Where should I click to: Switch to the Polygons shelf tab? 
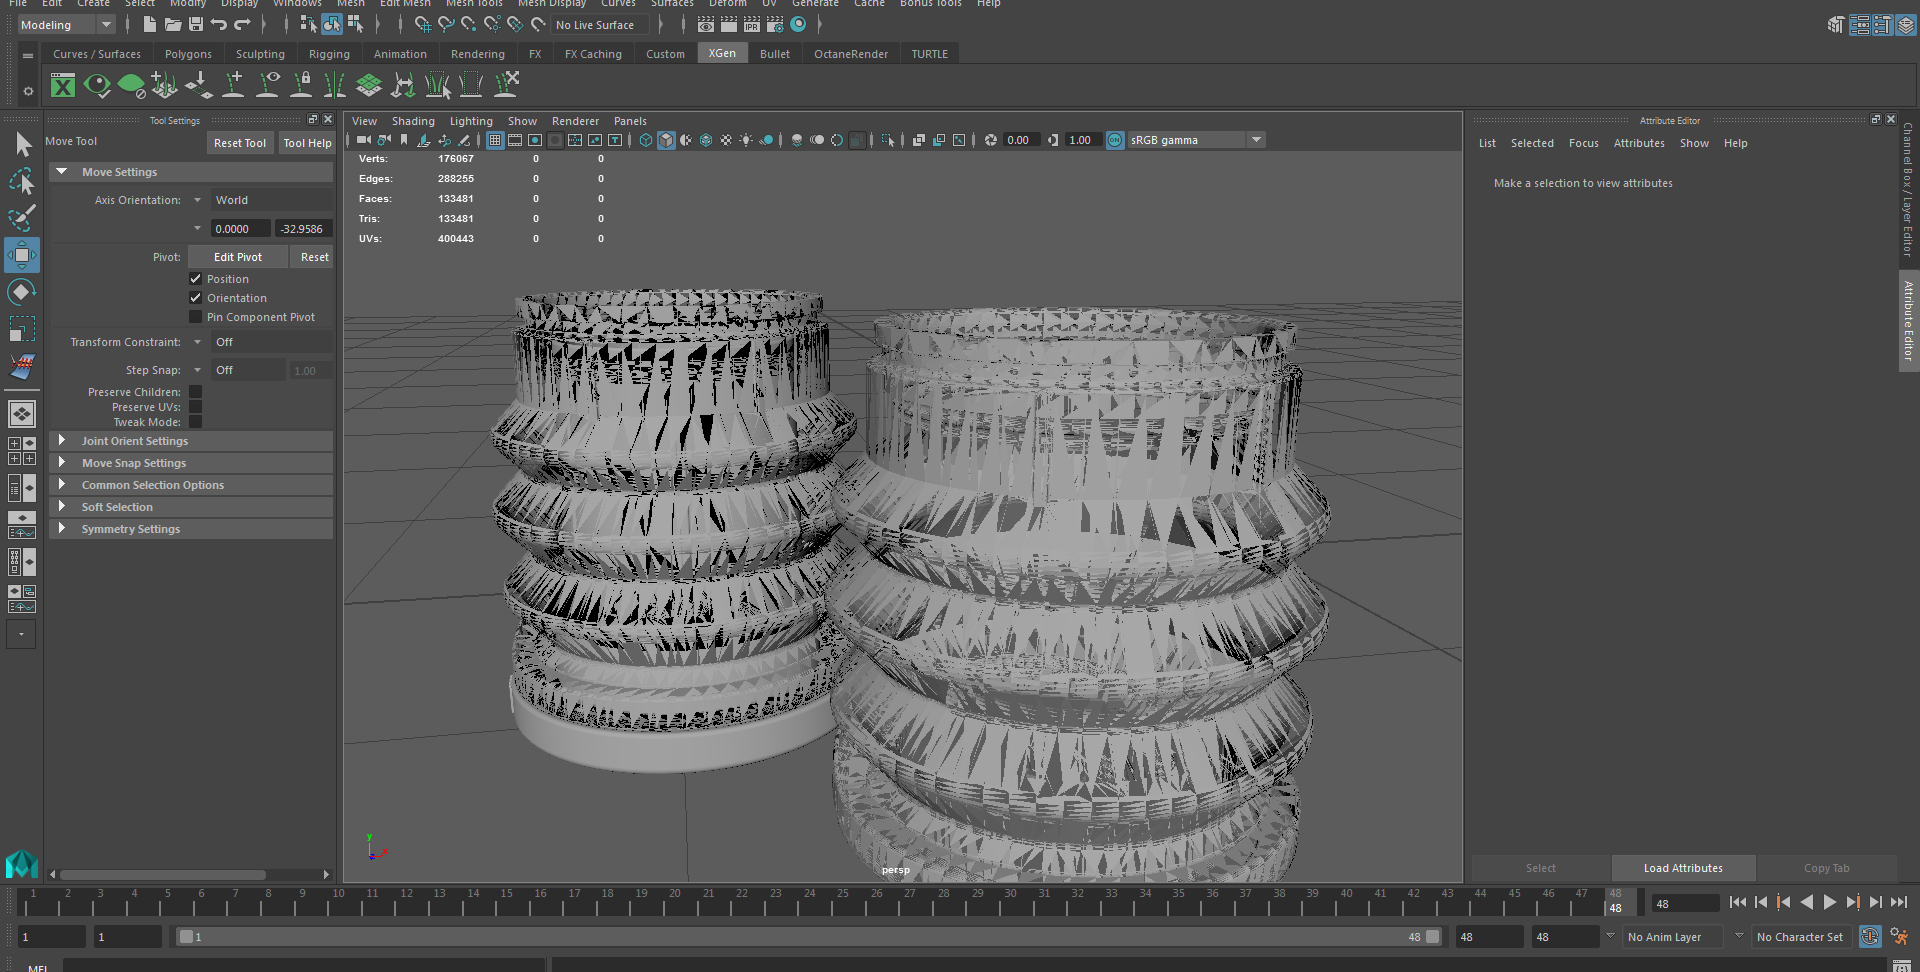tap(188, 53)
